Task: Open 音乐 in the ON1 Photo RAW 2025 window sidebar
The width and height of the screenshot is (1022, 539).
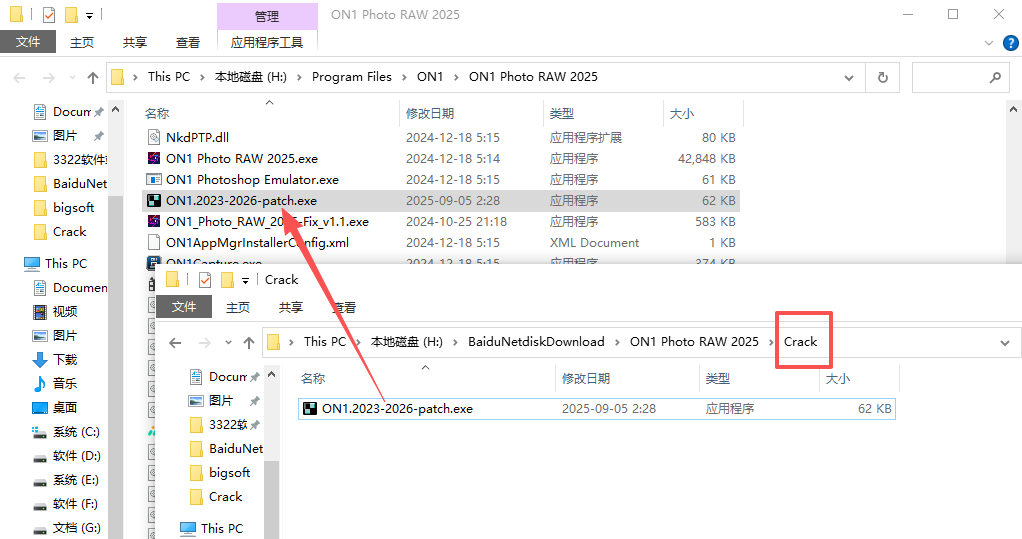Action: click(55, 383)
